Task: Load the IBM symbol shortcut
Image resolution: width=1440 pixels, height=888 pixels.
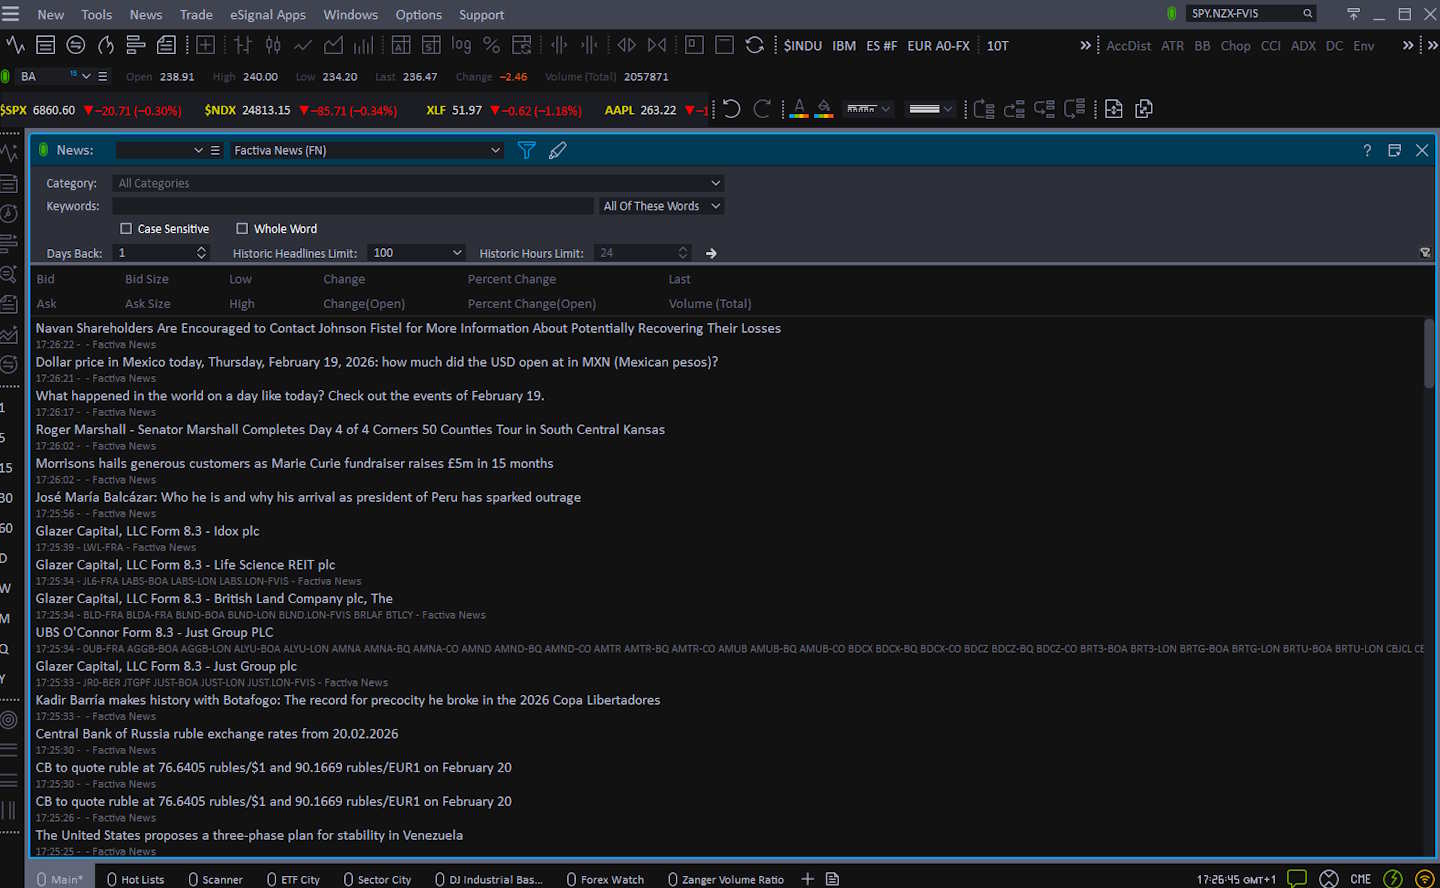Action: coord(844,46)
